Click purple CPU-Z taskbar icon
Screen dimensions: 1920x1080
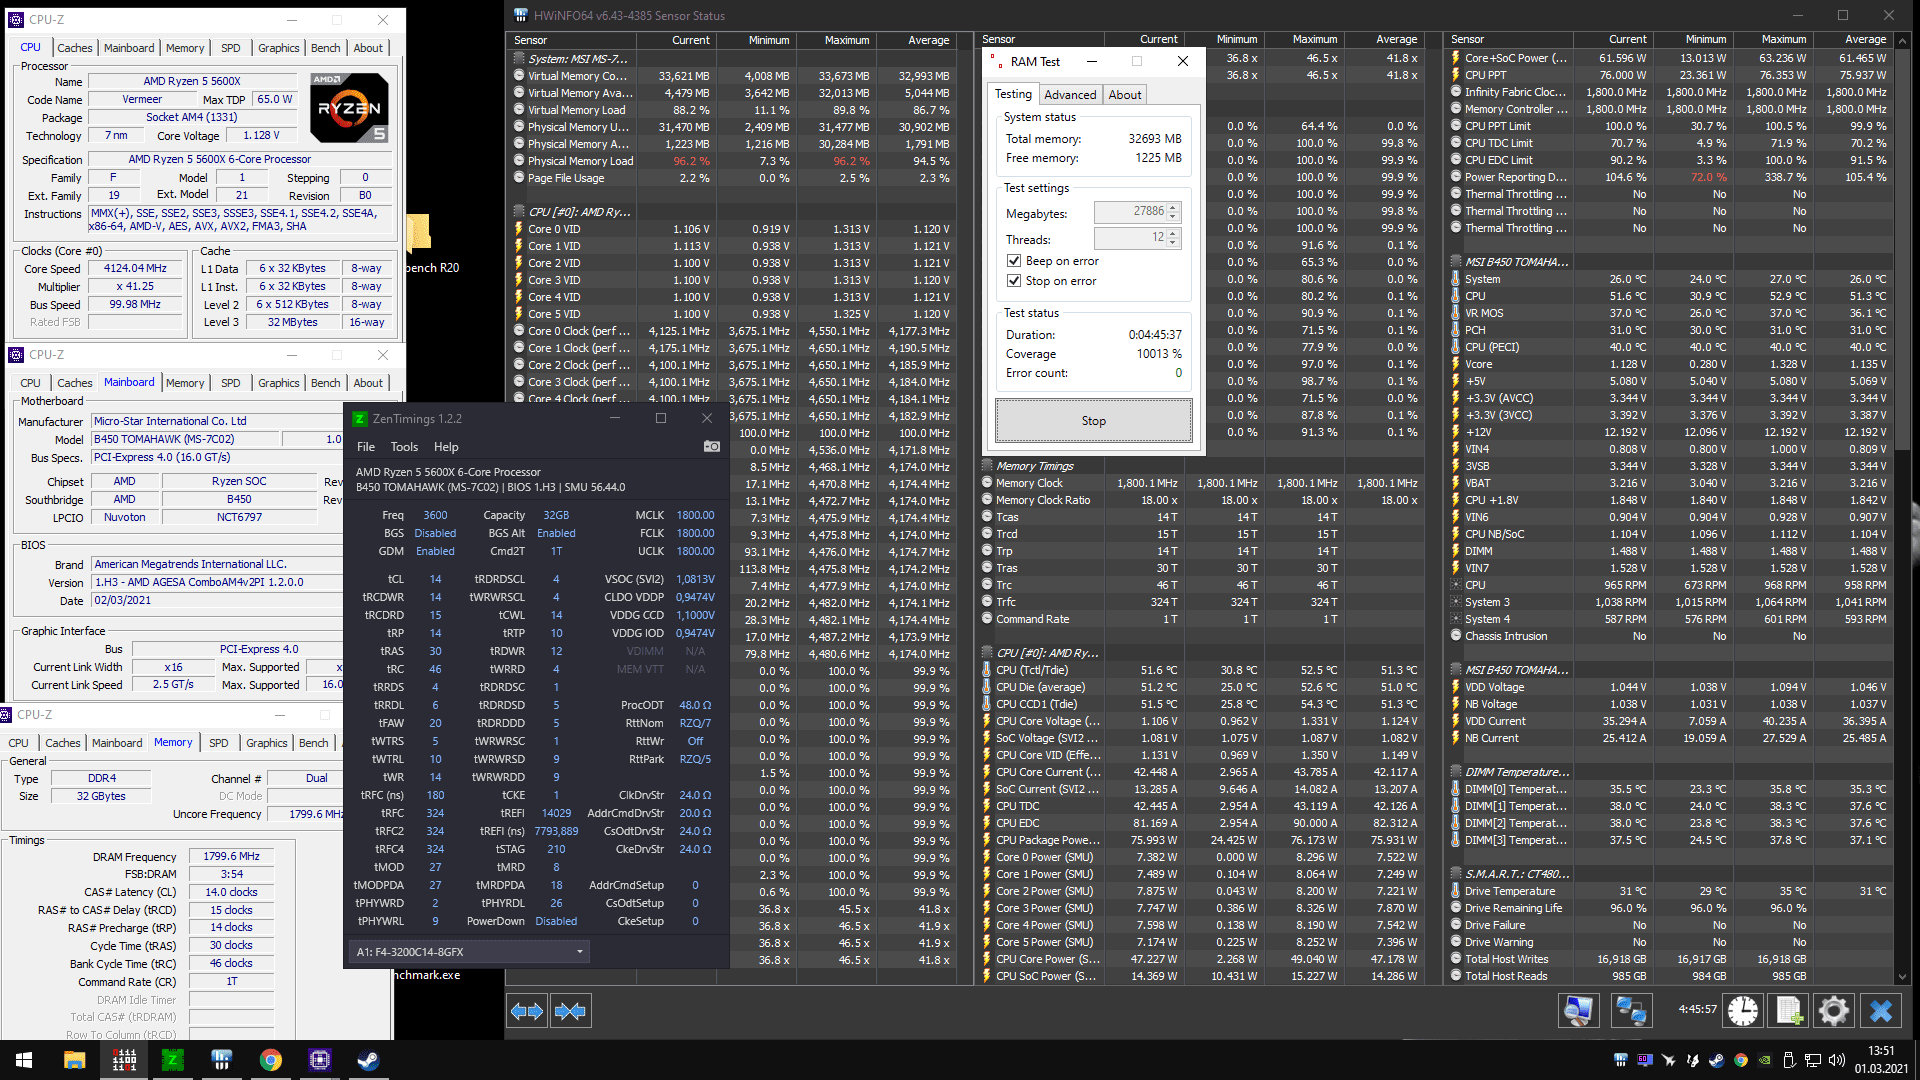point(319,1060)
